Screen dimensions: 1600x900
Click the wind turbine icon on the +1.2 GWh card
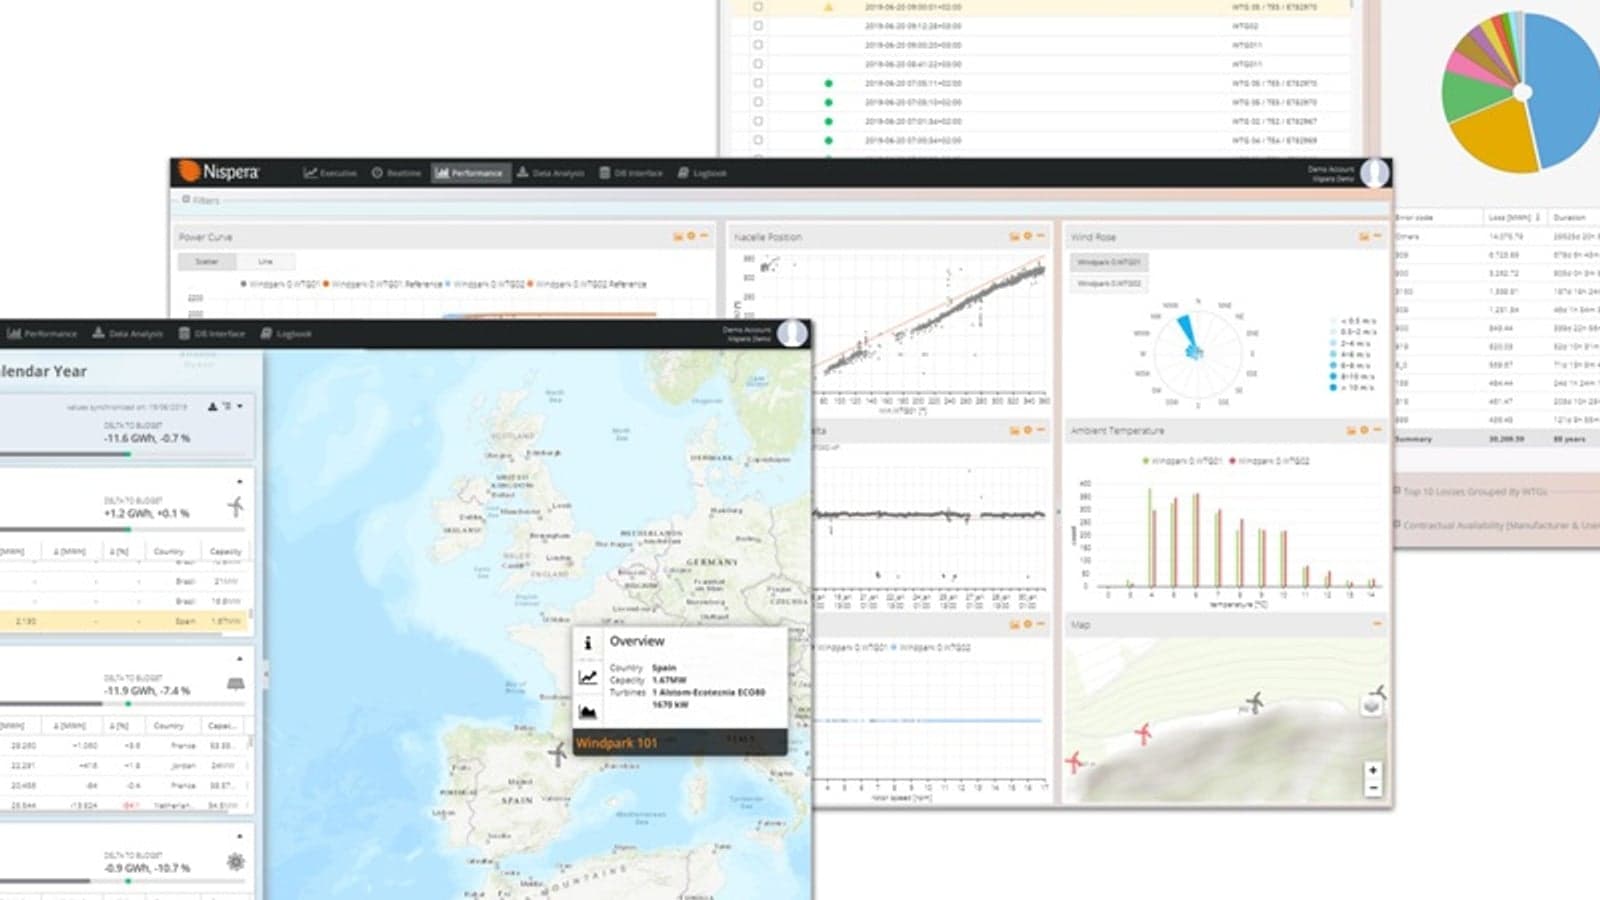click(x=235, y=506)
